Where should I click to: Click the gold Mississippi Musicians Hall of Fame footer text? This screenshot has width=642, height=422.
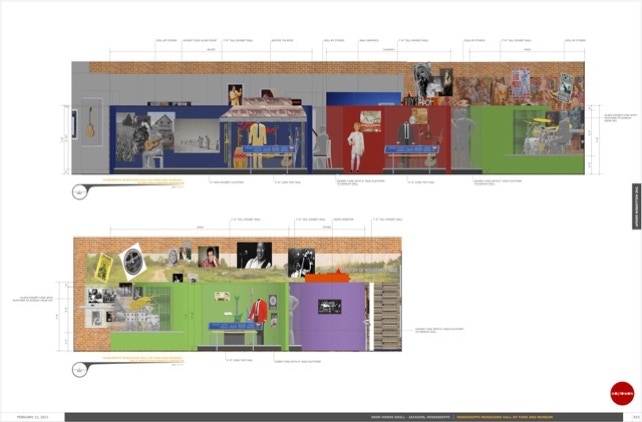504,417
